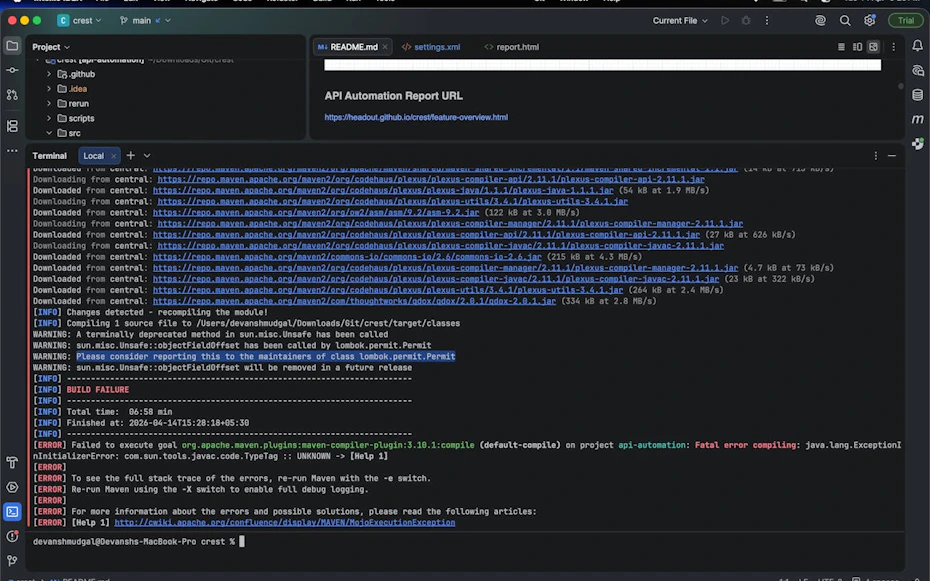This screenshot has width=930, height=581.
Task: Open the qdox-2.0.1.jar download link
Action: (x=354, y=301)
